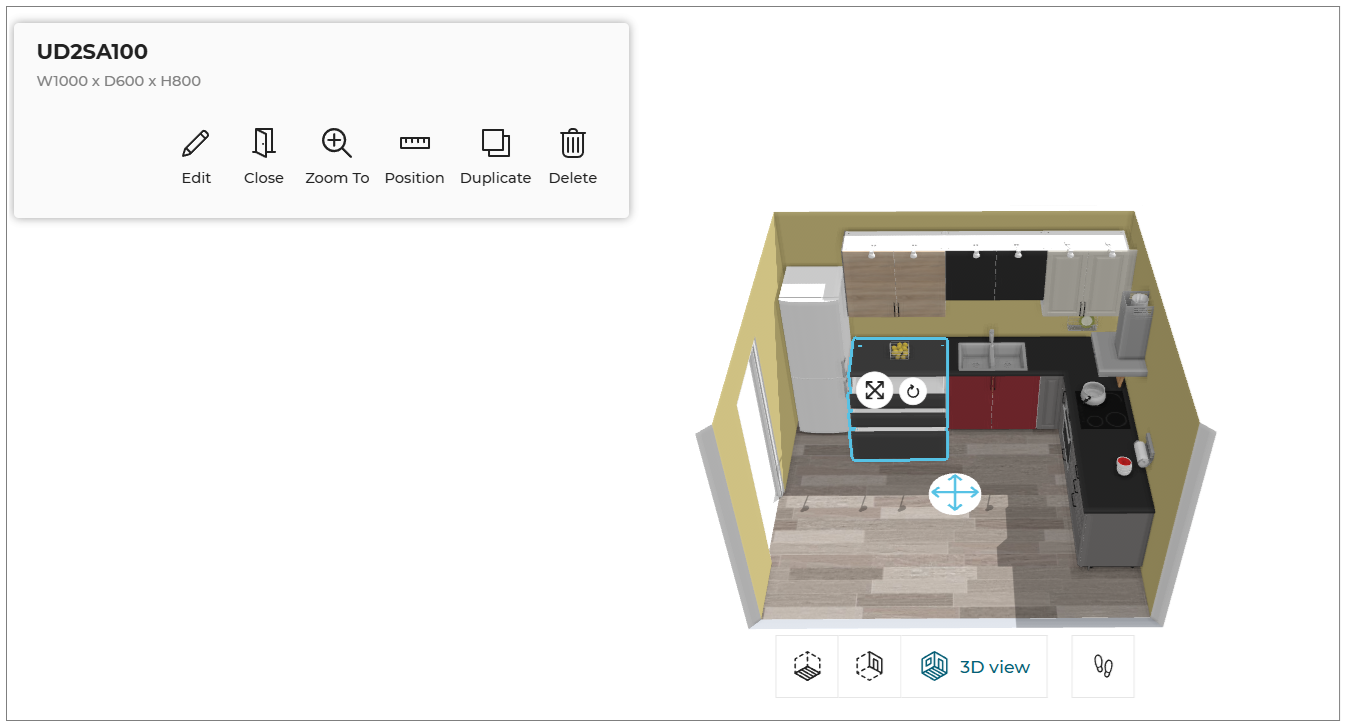
Task: Select the red base cabinet under sink
Action: 992,402
